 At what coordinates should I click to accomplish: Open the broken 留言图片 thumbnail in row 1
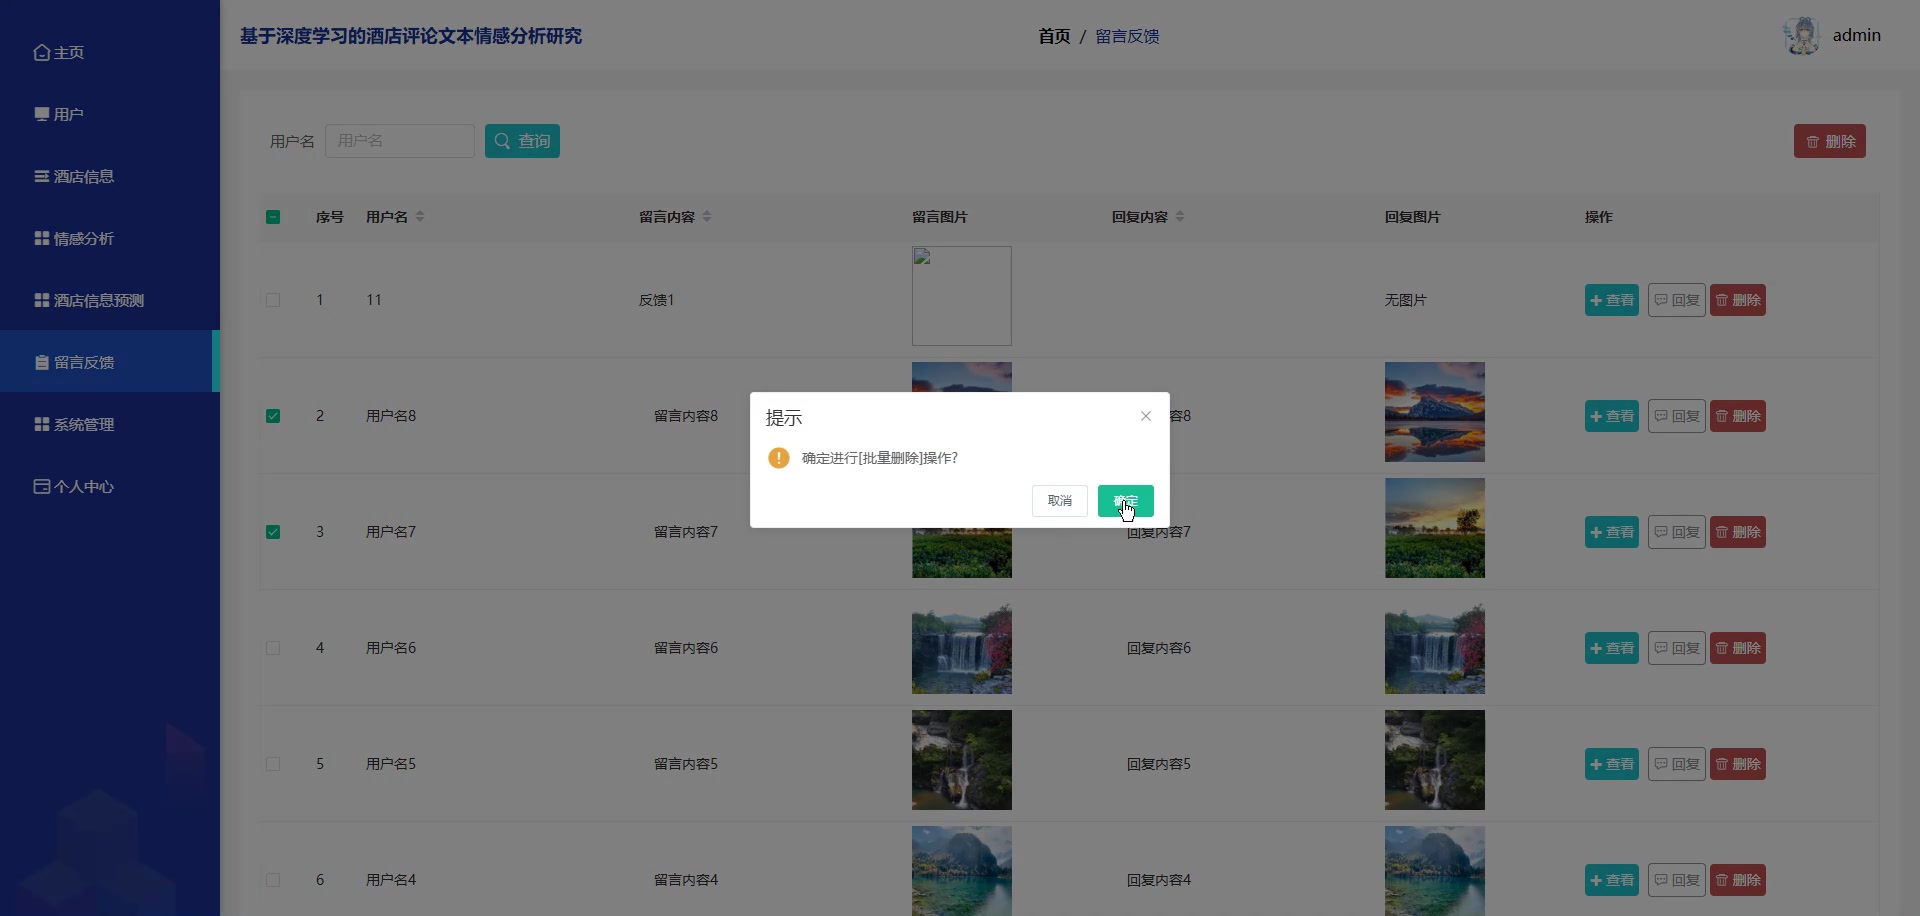962,296
